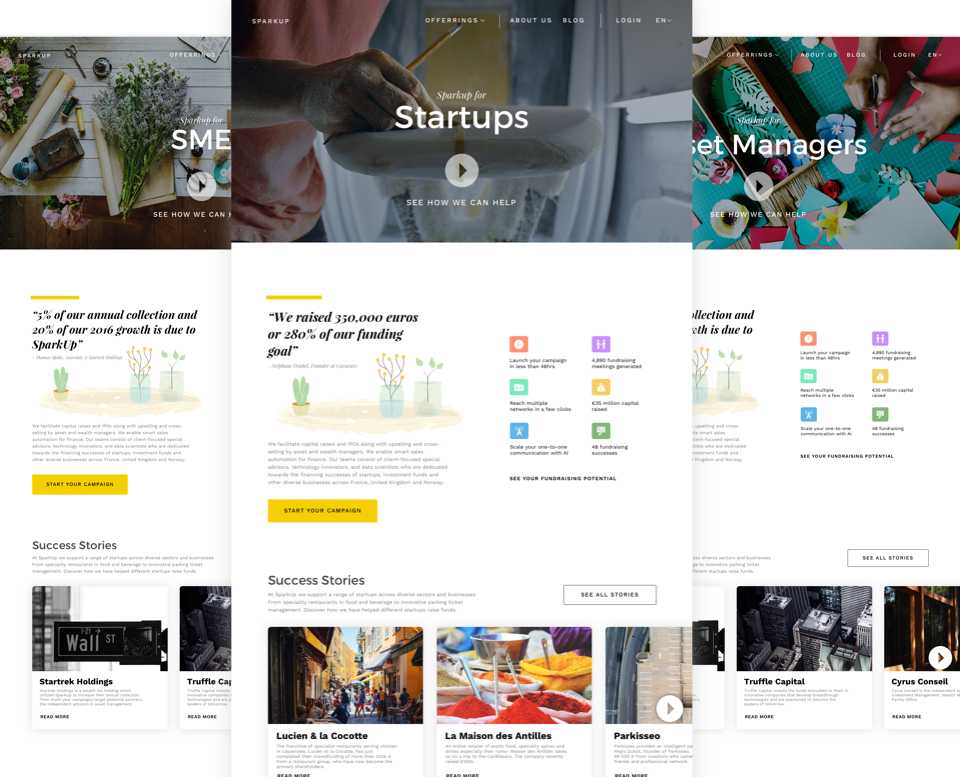Click the SparkUp logo in center header

[x=271, y=21]
